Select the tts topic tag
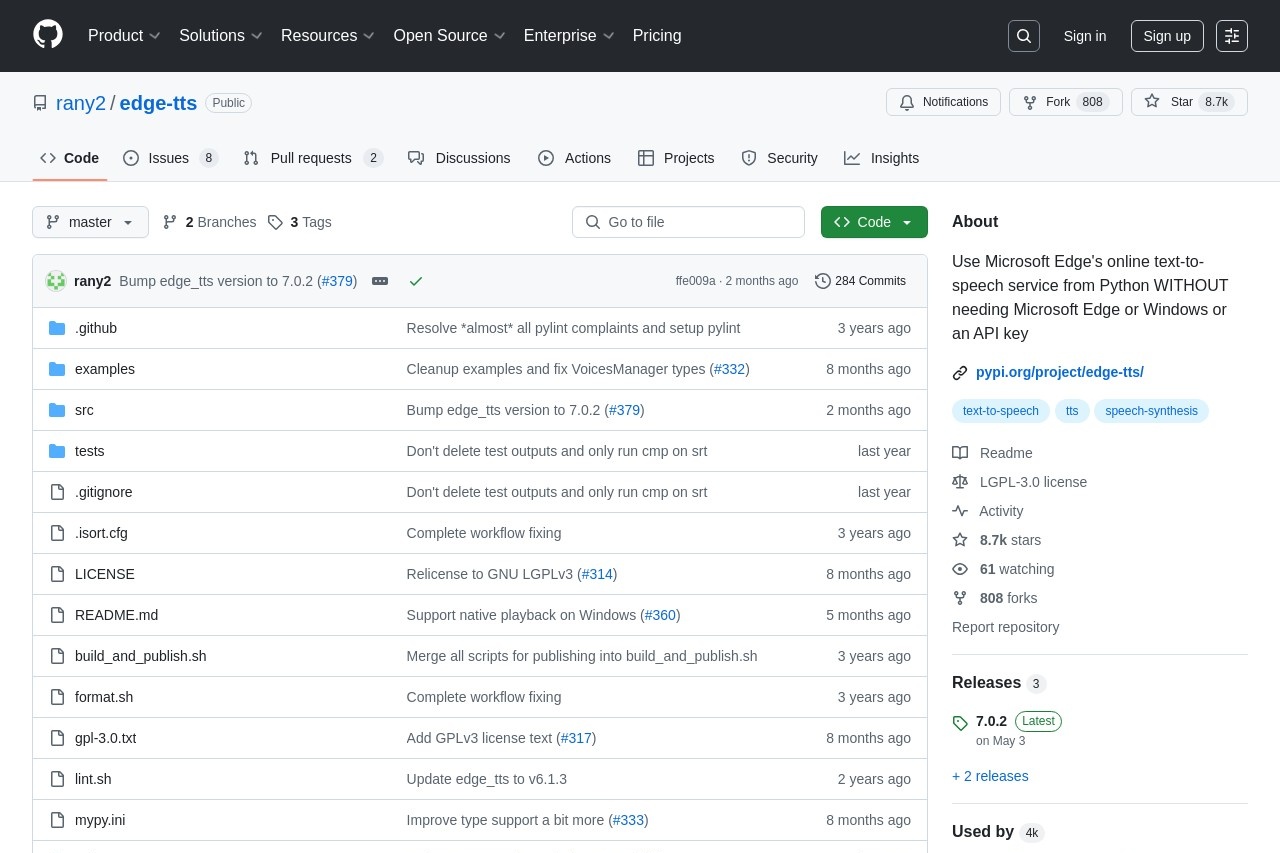The image size is (1280, 853). [x=1072, y=411]
